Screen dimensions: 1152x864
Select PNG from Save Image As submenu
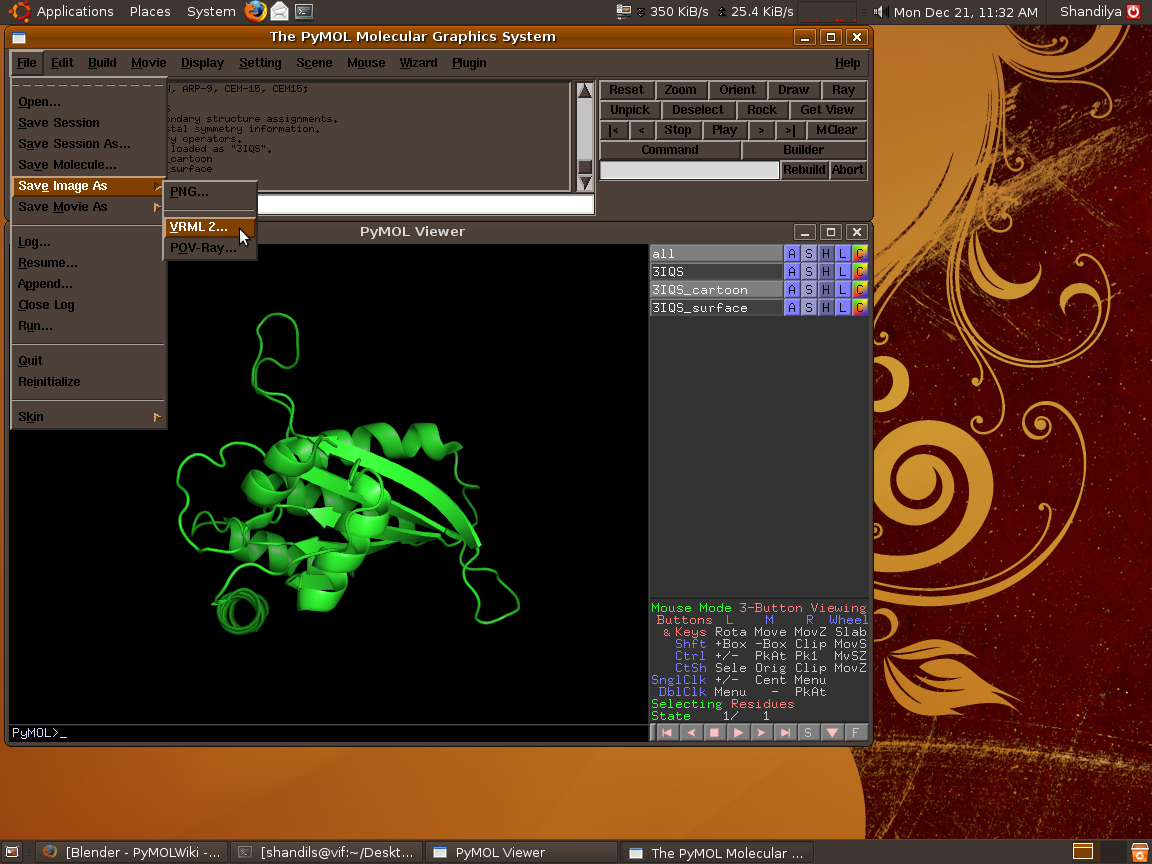click(x=190, y=192)
